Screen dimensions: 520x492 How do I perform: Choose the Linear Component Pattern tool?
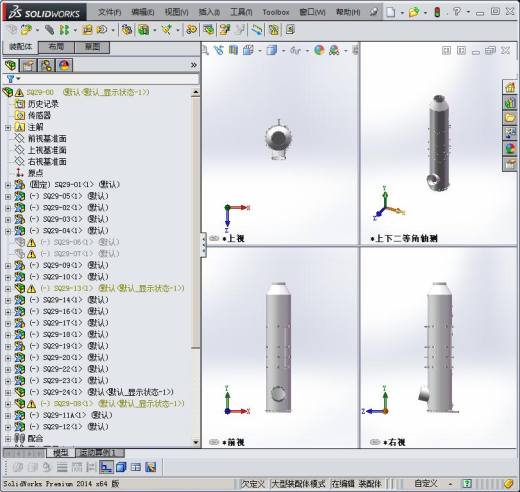64,30
